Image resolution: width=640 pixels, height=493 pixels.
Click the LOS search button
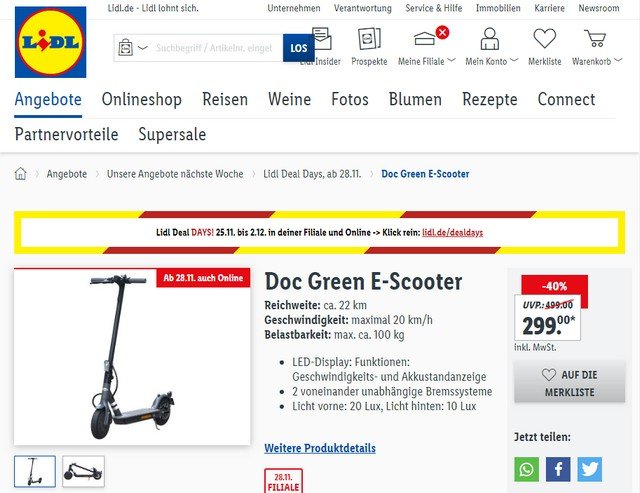[298, 48]
